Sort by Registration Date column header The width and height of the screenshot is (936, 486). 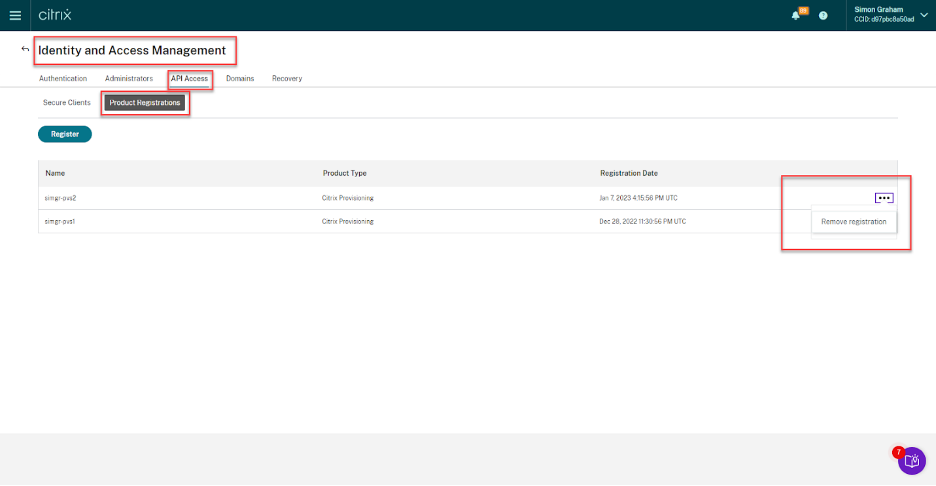(x=628, y=173)
